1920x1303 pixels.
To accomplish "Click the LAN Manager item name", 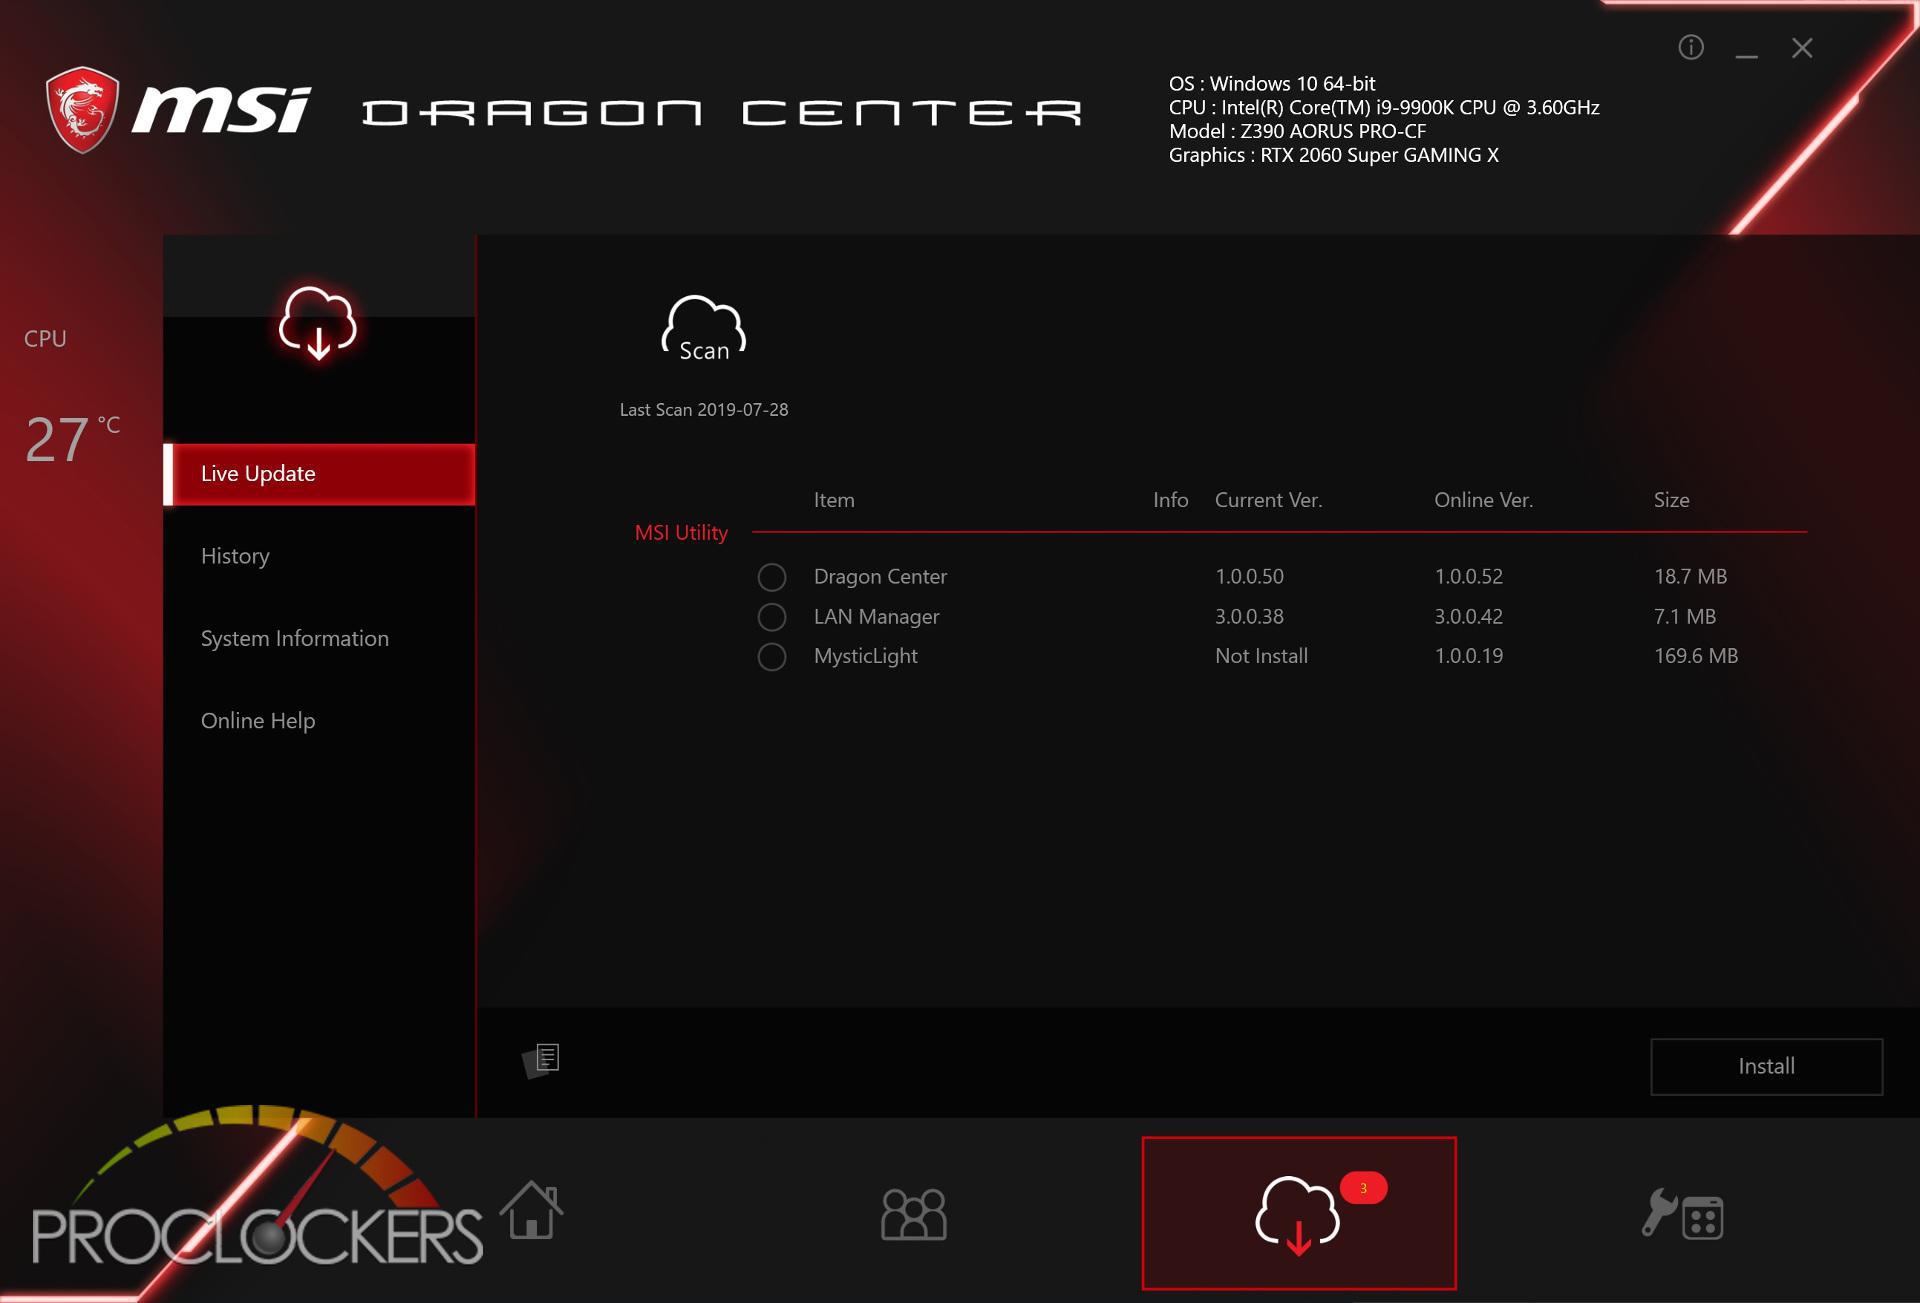I will coord(876,616).
